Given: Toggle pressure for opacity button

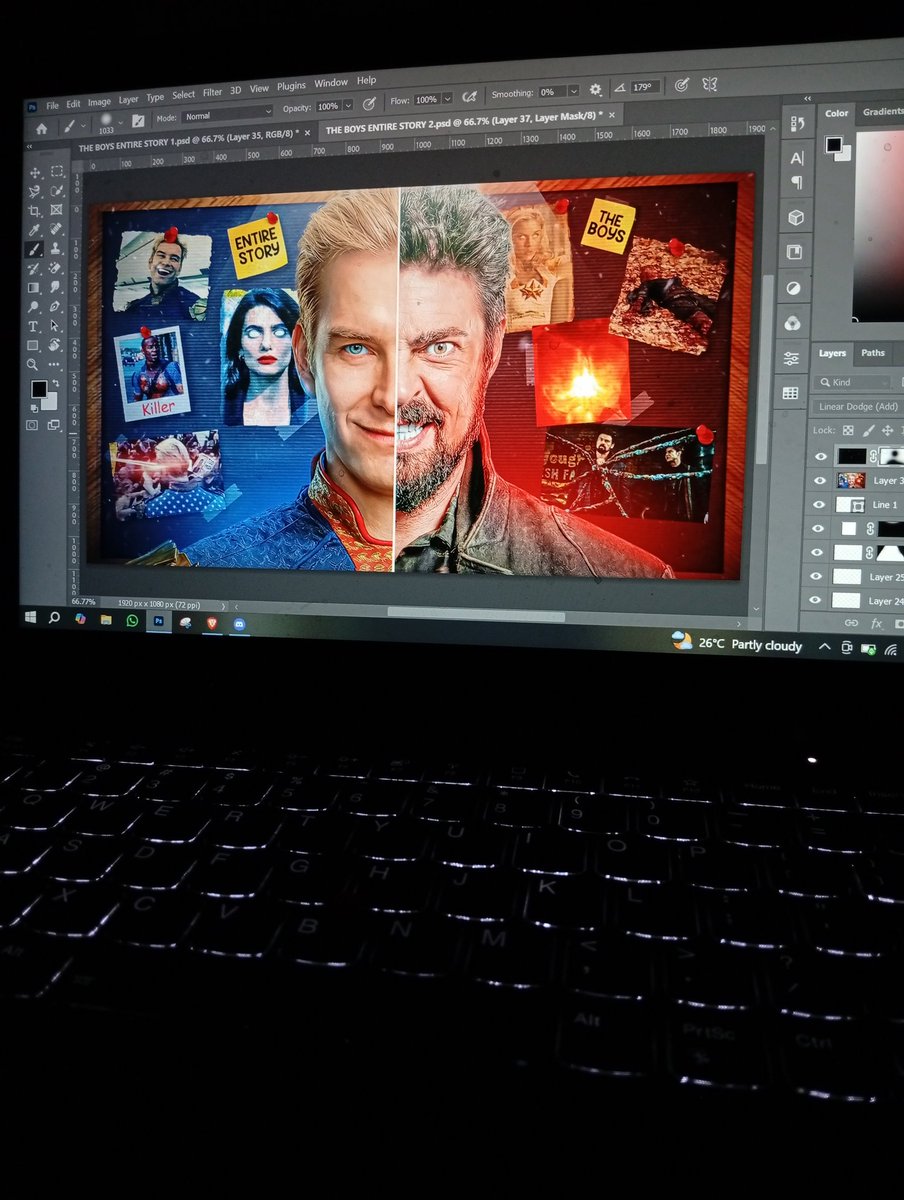Looking at the screenshot, I should click(x=369, y=104).
